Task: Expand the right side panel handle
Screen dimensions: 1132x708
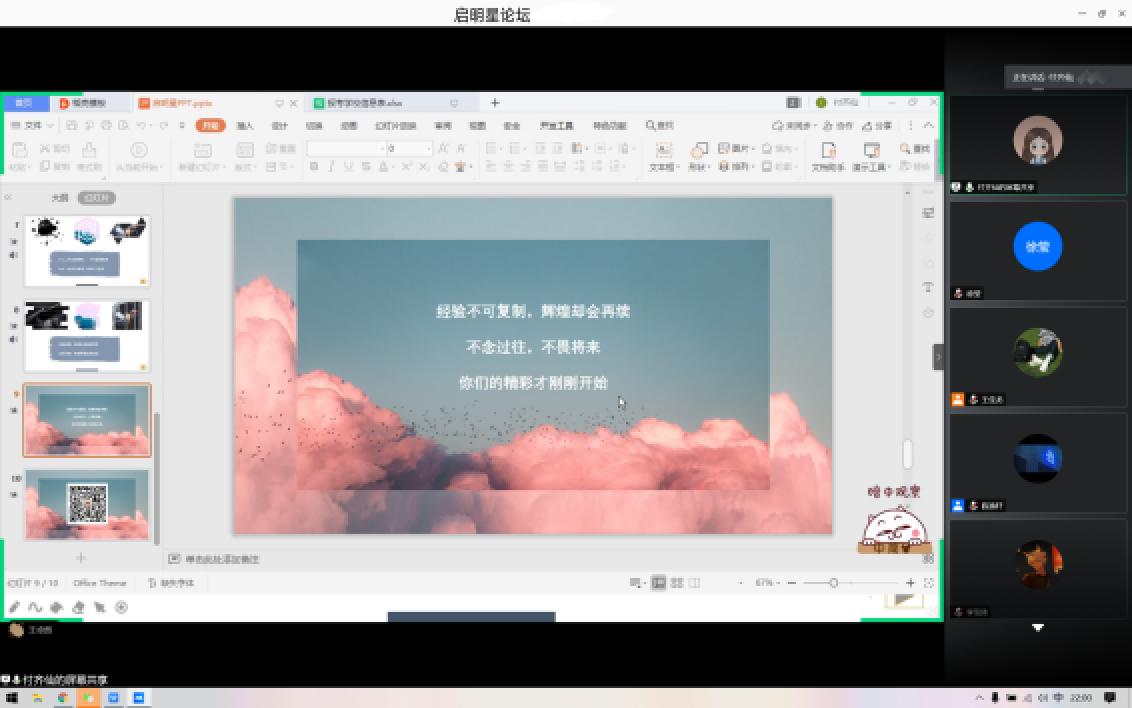Action: point(938,357)
